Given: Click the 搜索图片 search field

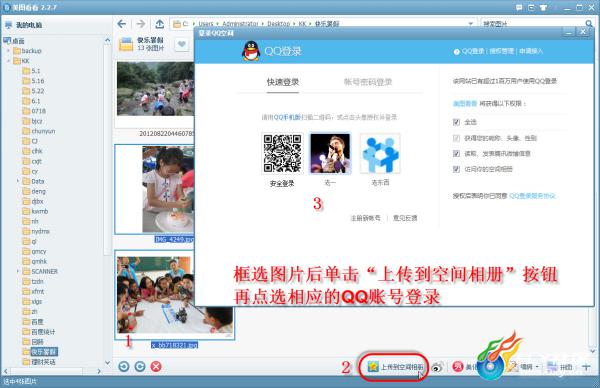Looking at the screenshot, I should pos(532,24).
